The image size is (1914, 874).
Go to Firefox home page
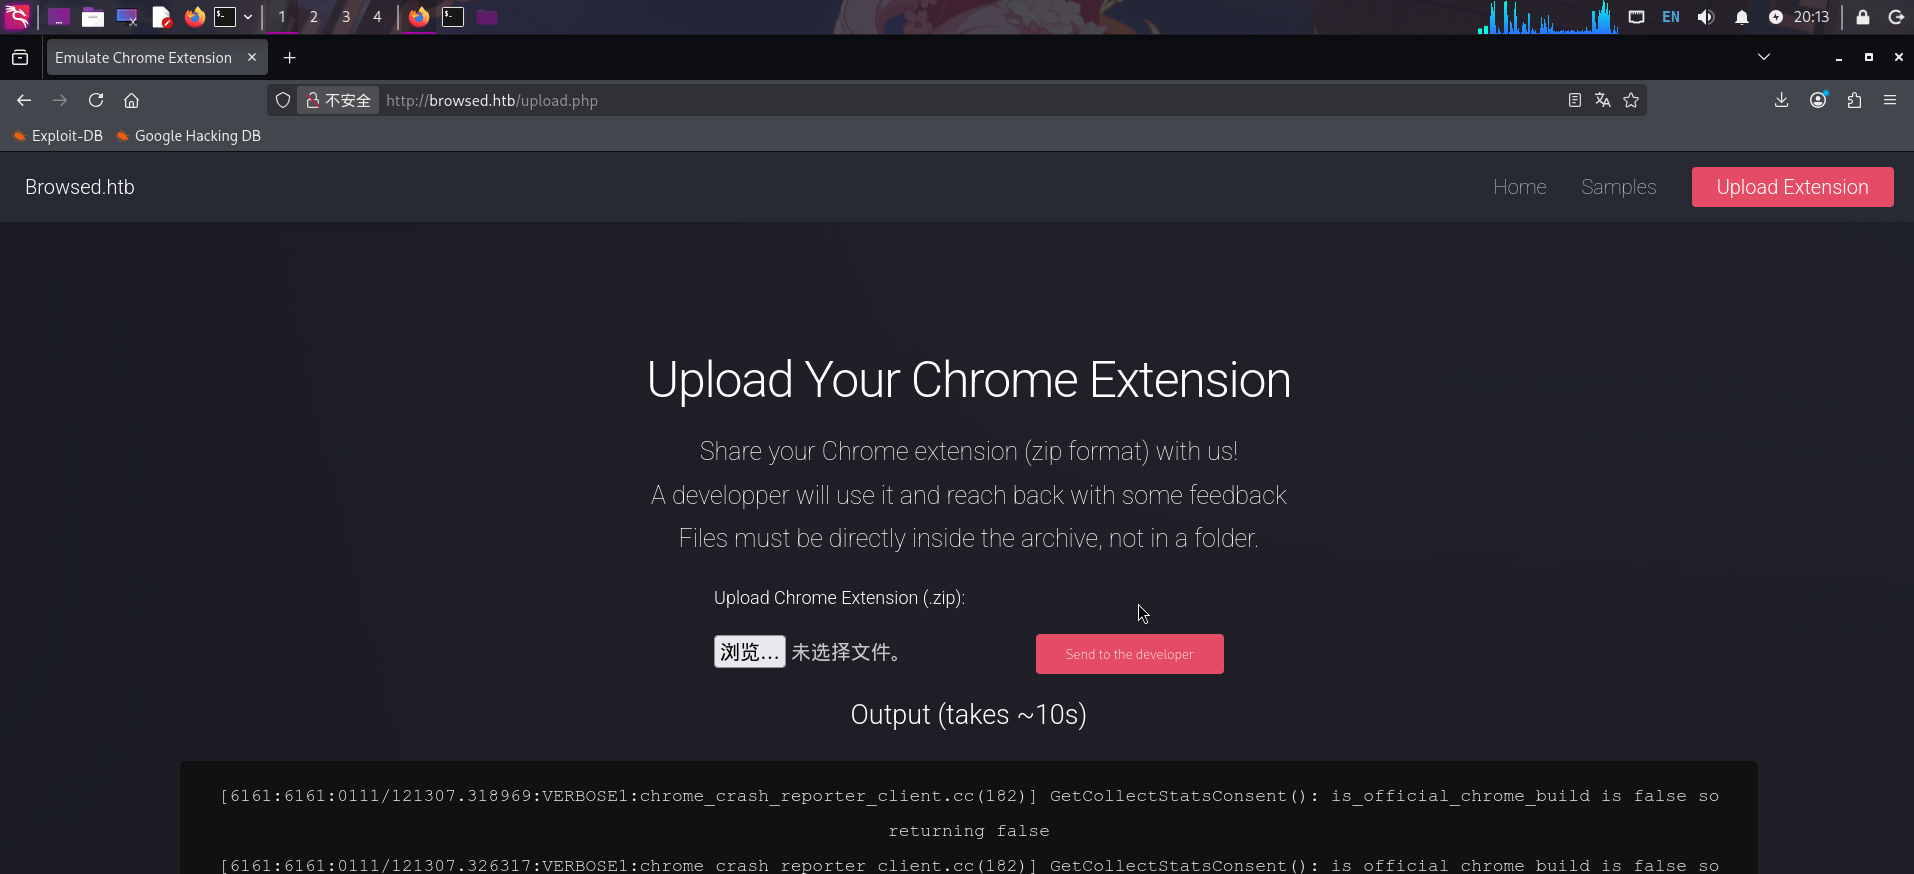[x=131, y=100]
